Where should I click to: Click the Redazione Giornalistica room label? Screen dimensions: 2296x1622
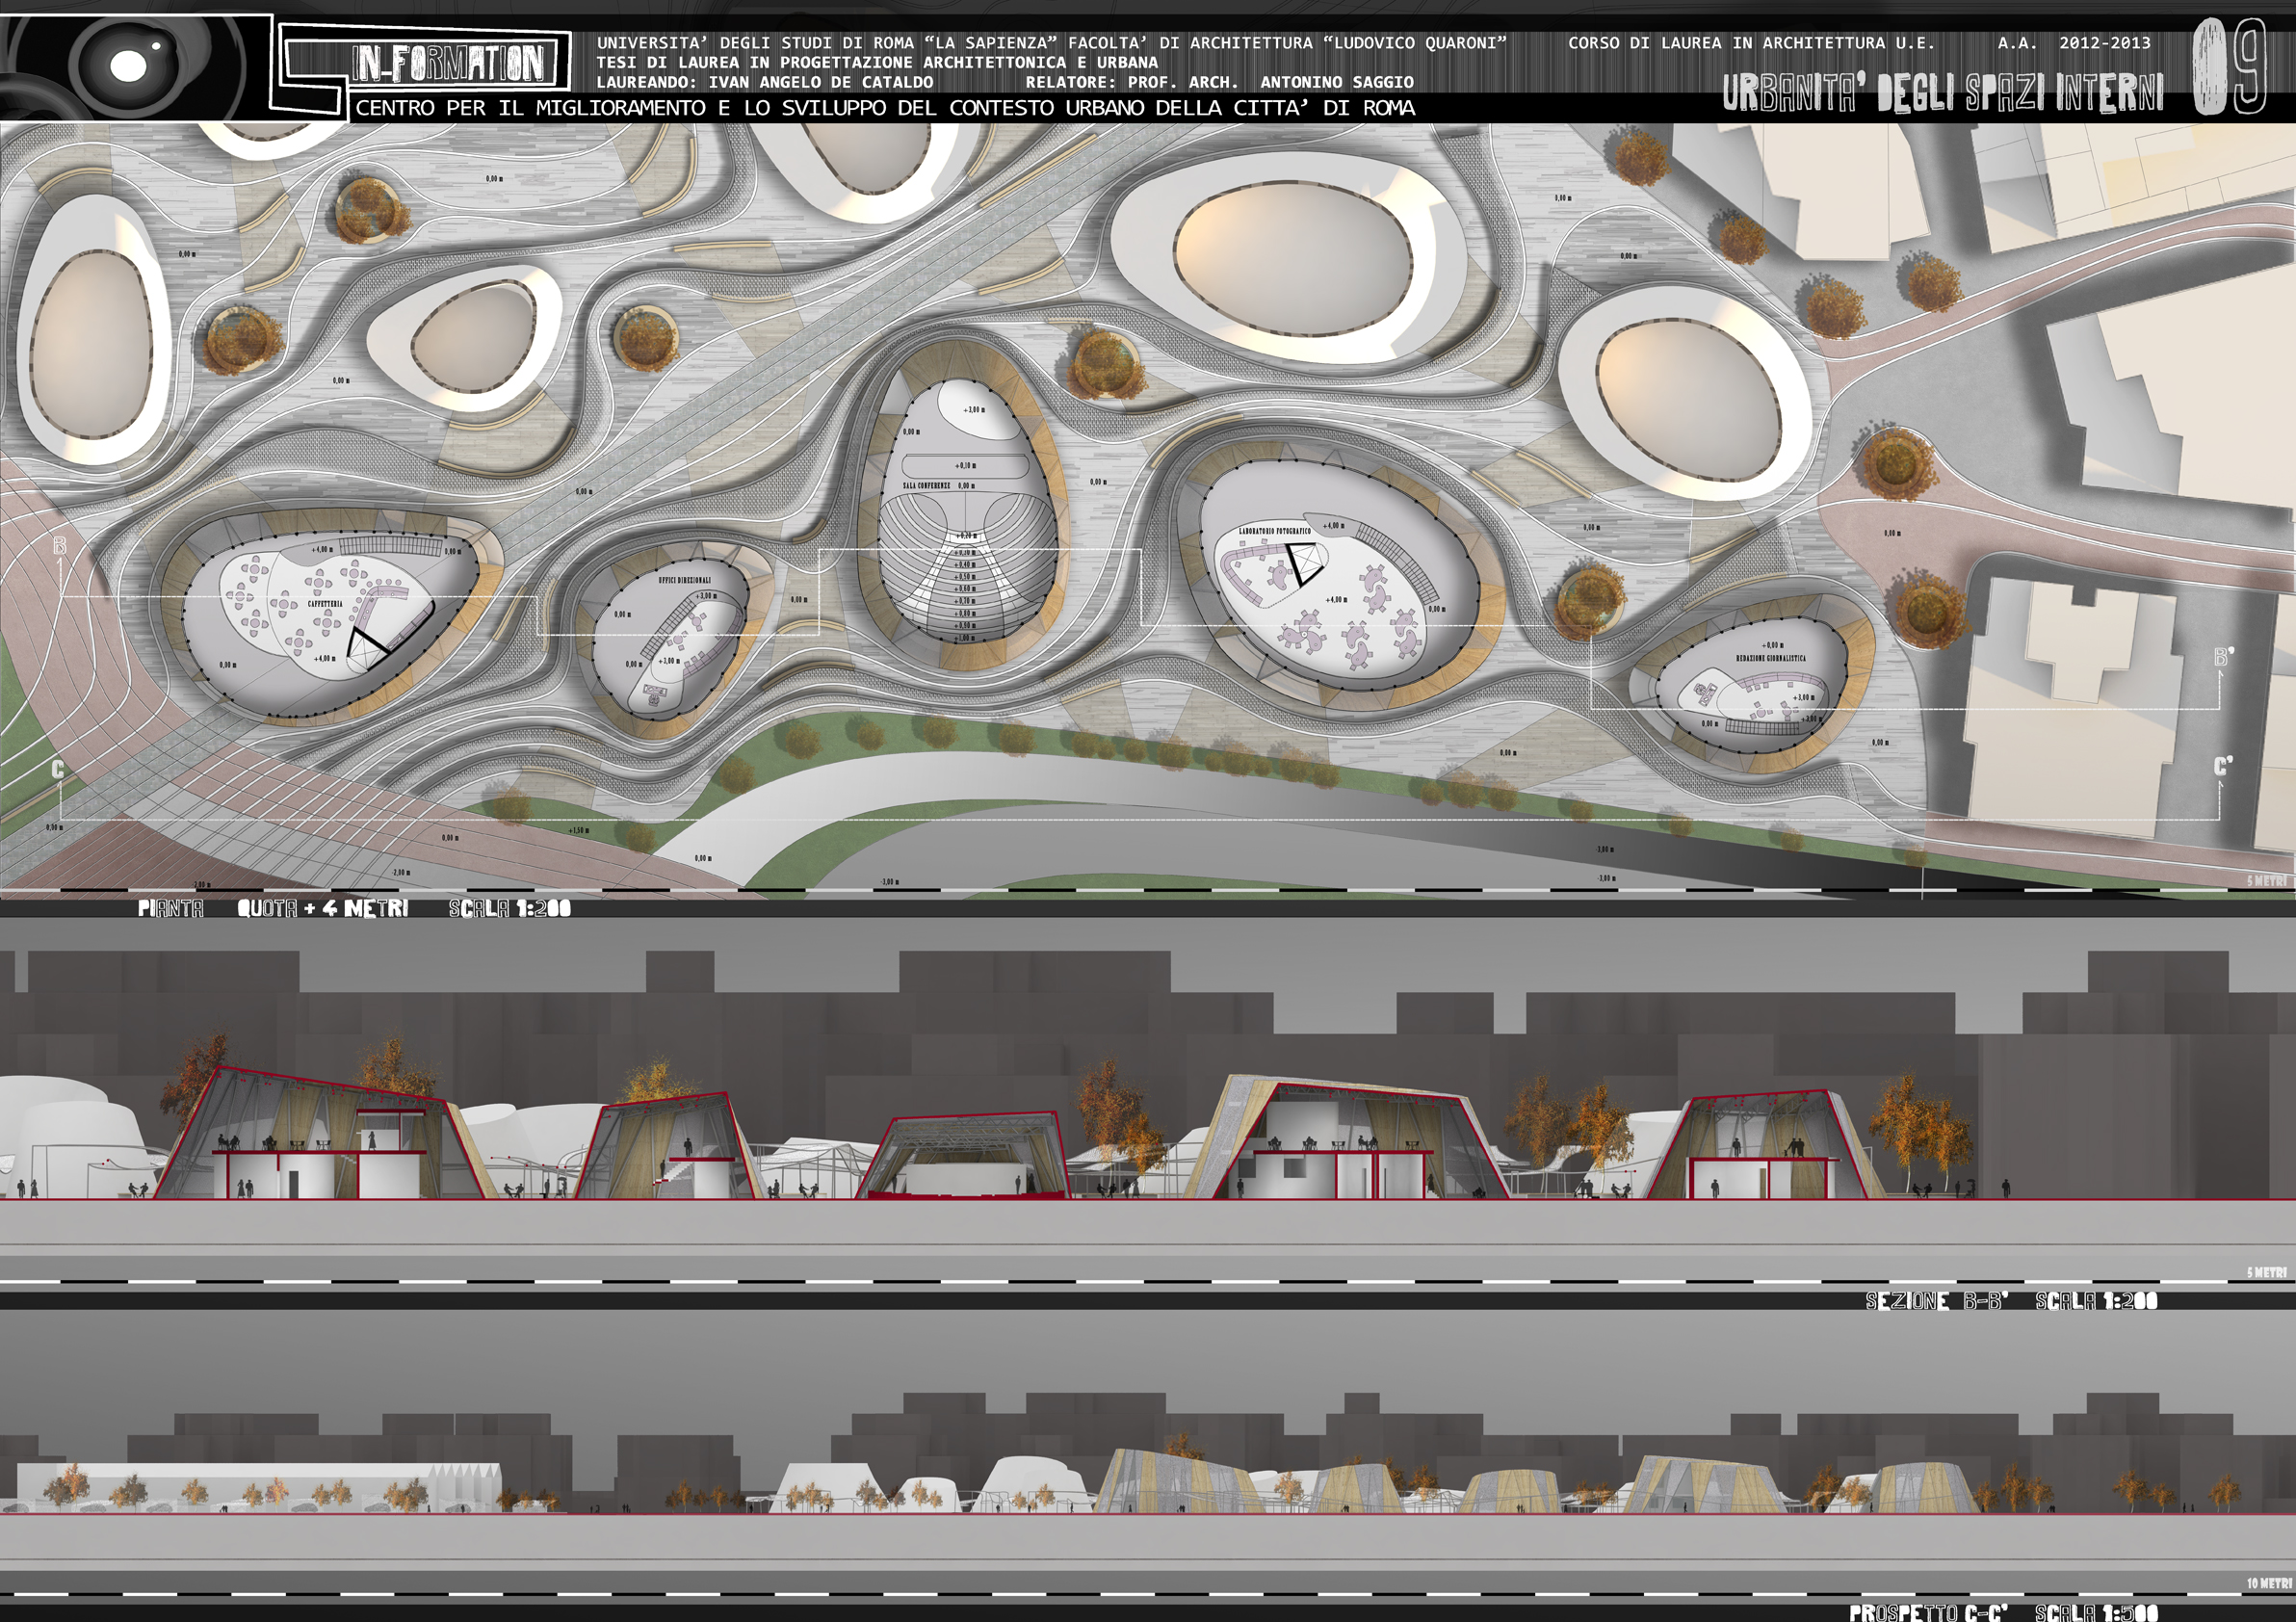[x=1771, y=658]
